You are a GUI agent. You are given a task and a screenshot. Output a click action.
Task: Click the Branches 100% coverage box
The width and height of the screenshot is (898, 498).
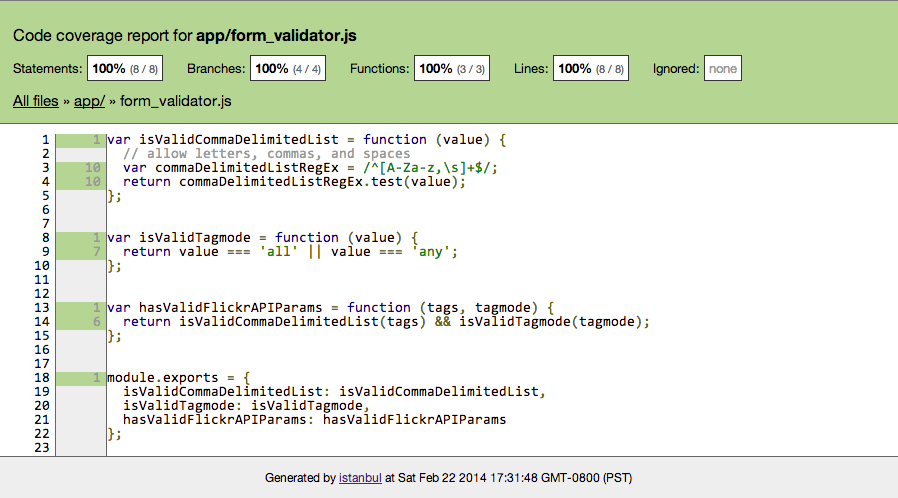point(288,68)
